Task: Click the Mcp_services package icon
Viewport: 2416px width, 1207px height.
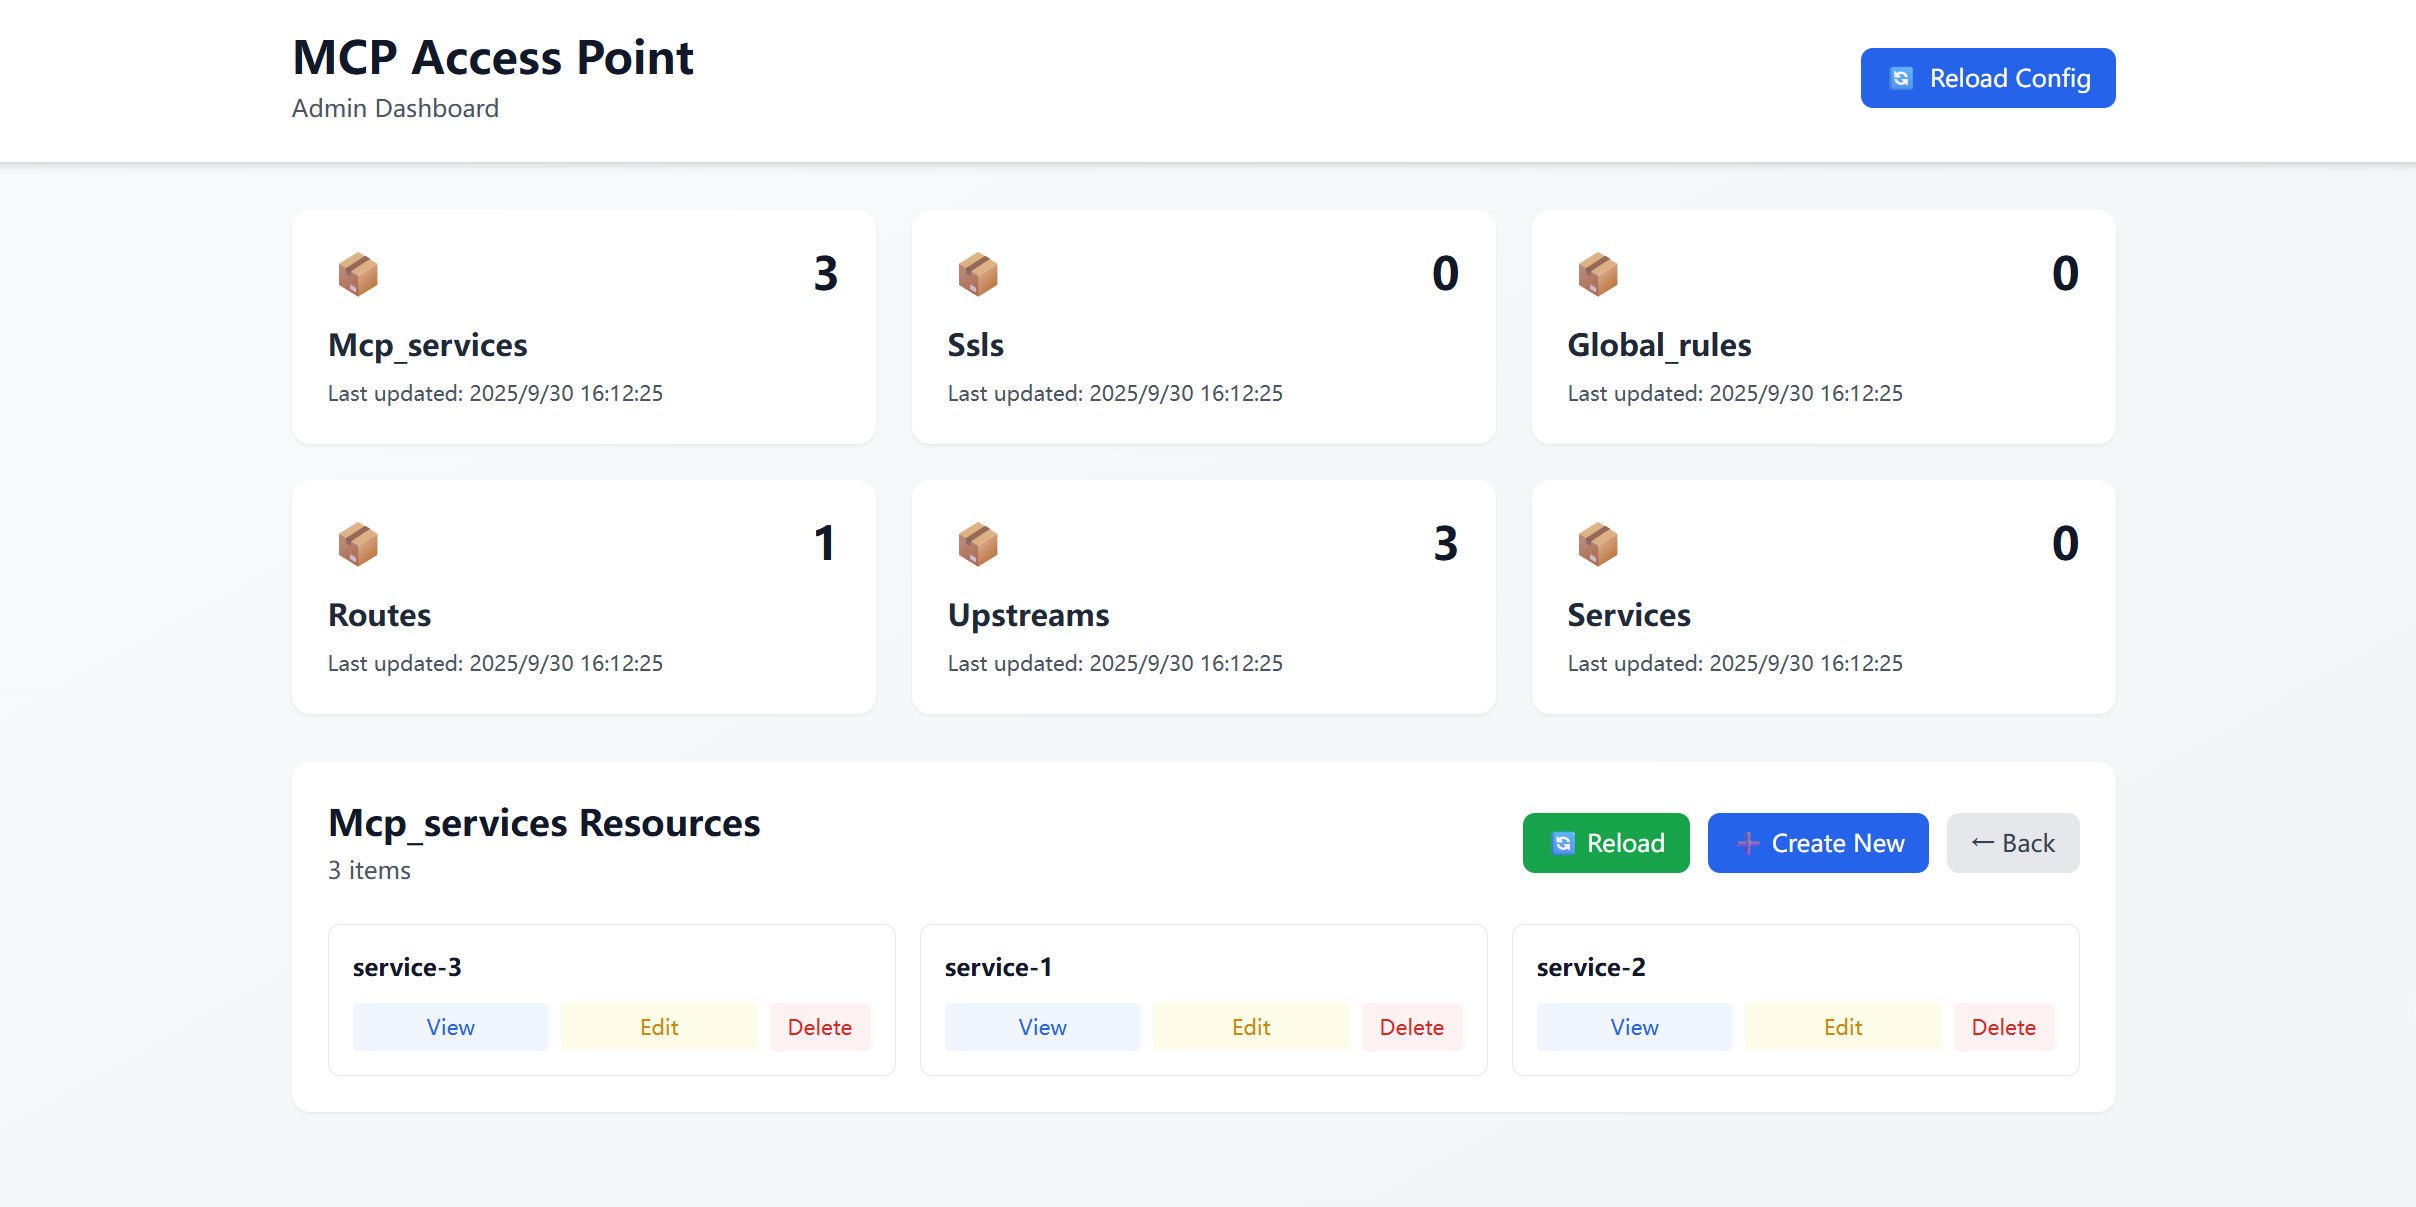Action: 358,274
